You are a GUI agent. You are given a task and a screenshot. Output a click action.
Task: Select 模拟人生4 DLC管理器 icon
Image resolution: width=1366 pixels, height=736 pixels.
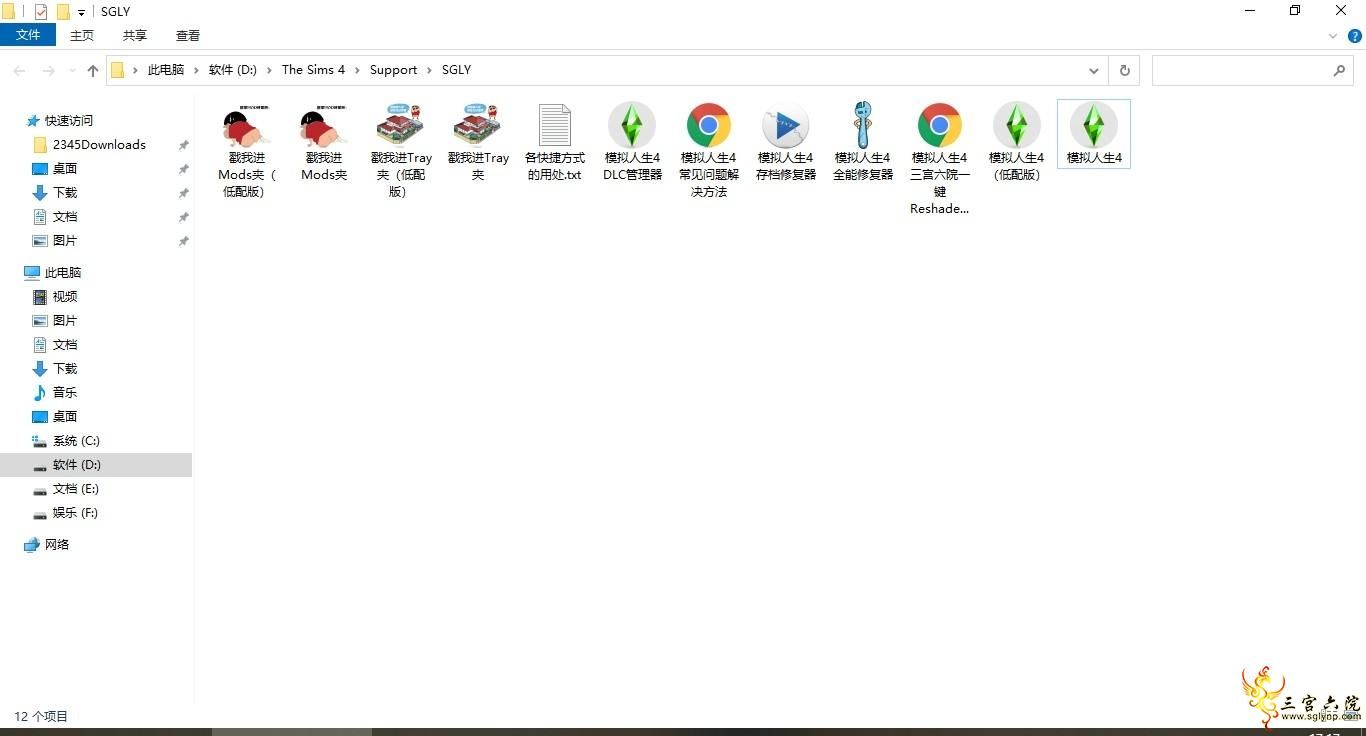(632, 126)
